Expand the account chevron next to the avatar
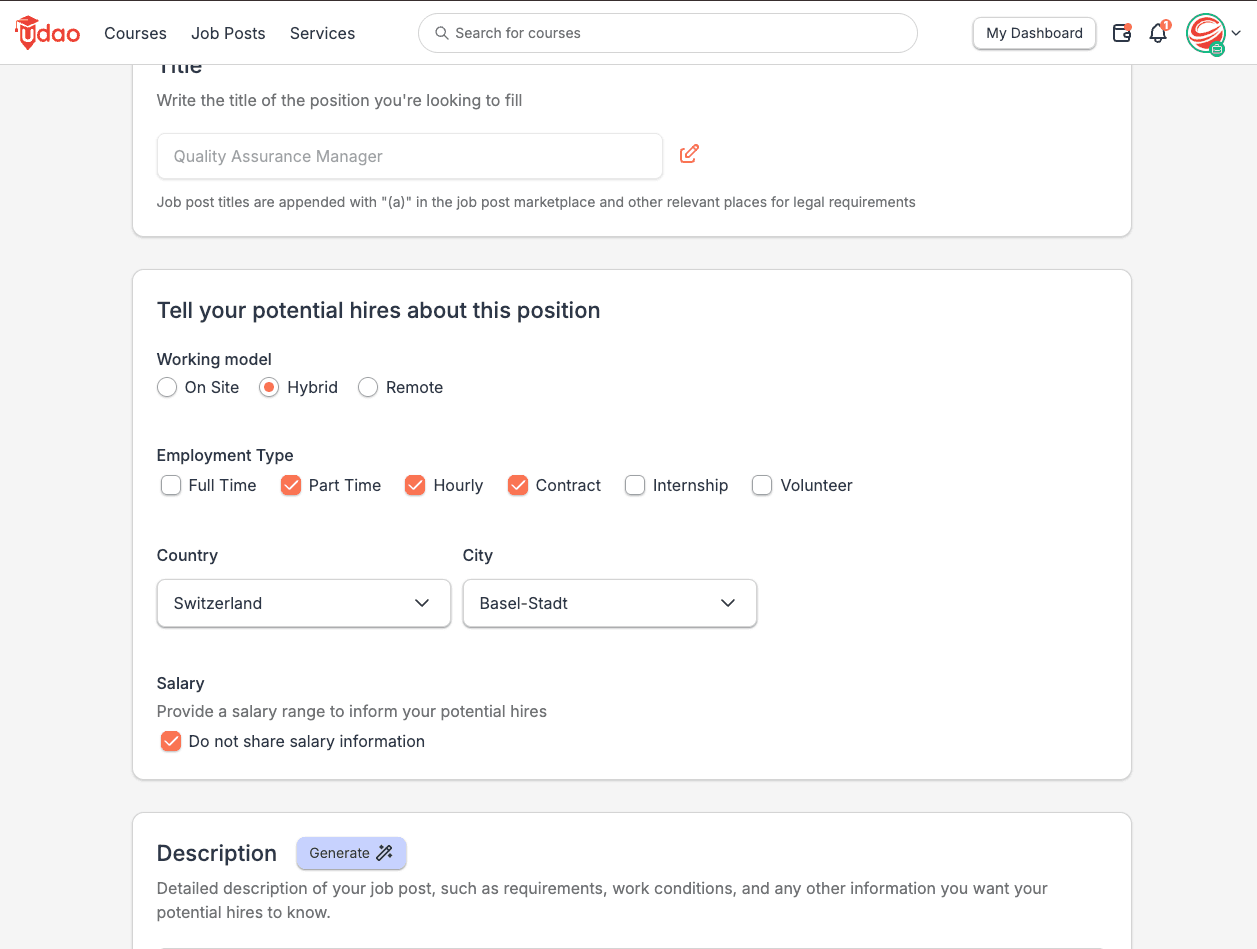The image size is (1257, 949). tap(1237, 33)
